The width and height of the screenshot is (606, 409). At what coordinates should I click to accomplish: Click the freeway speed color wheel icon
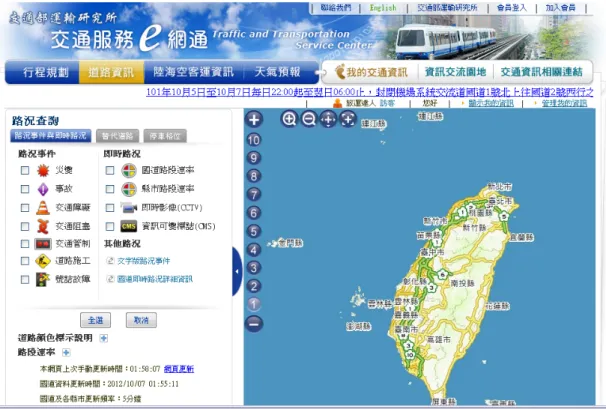(x=129, y=170)
